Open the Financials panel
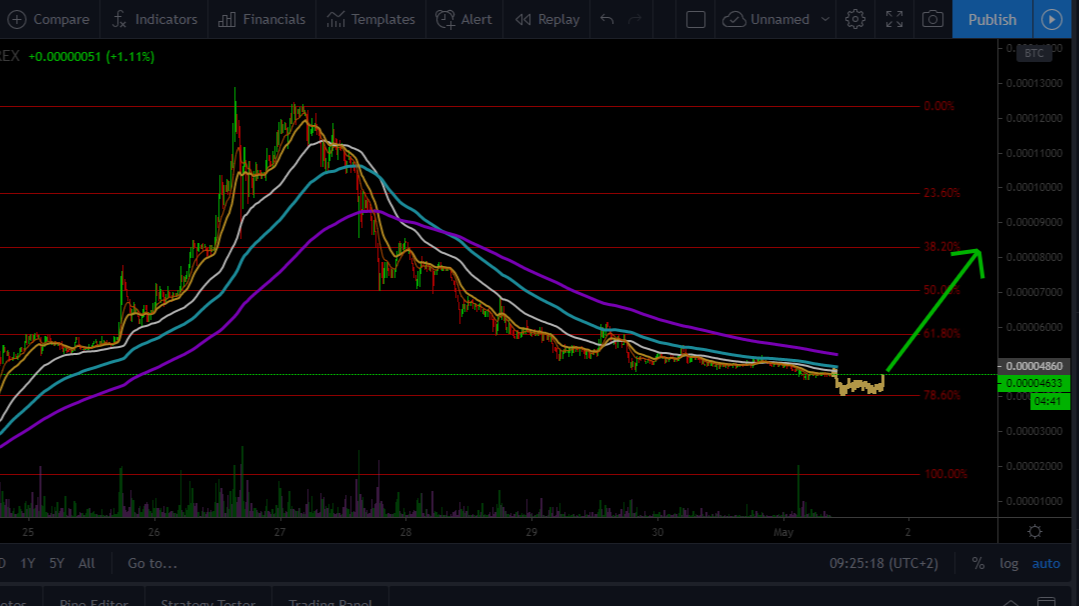Screen dimensions: 1079x606 [x=261, y=19]
